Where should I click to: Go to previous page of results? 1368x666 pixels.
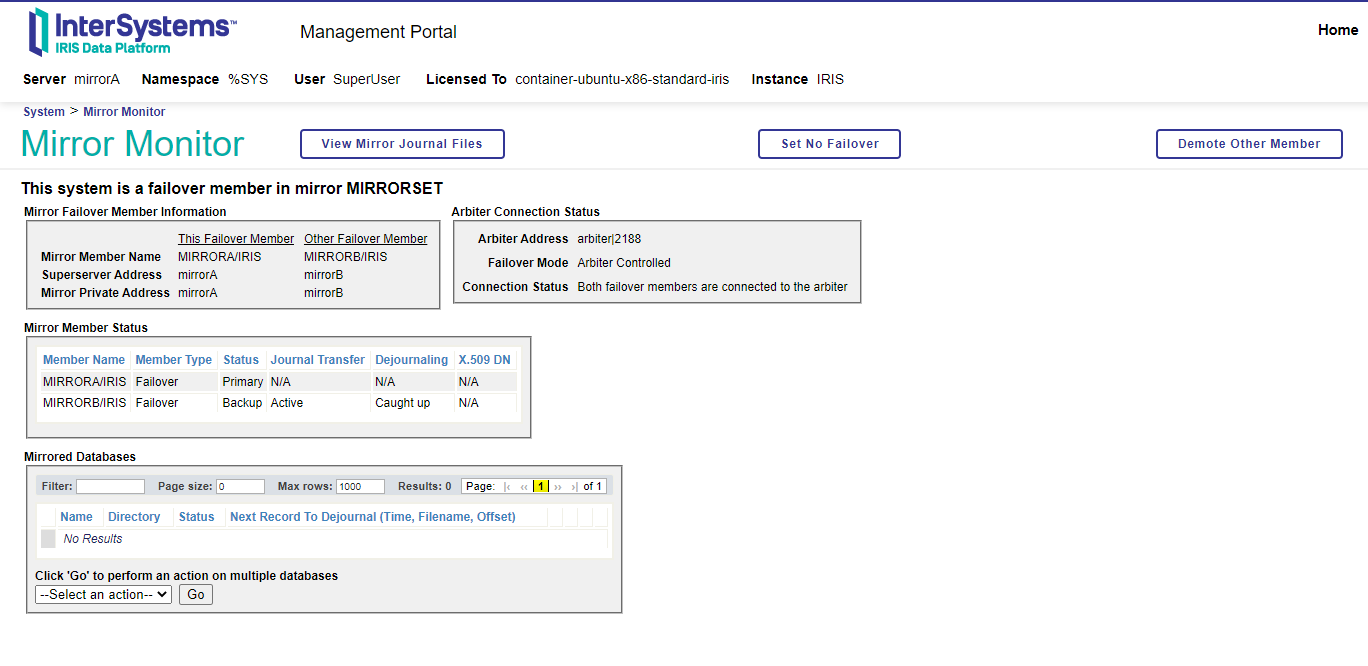coord(524,487)
